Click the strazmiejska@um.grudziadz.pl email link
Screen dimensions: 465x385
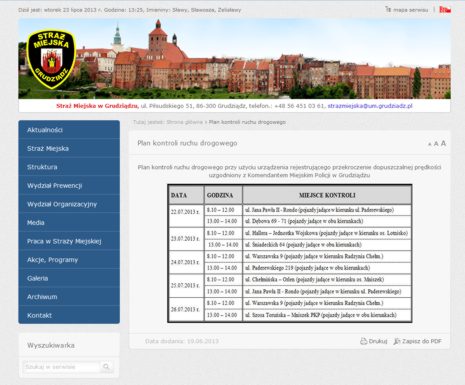[x=370, y=106]
